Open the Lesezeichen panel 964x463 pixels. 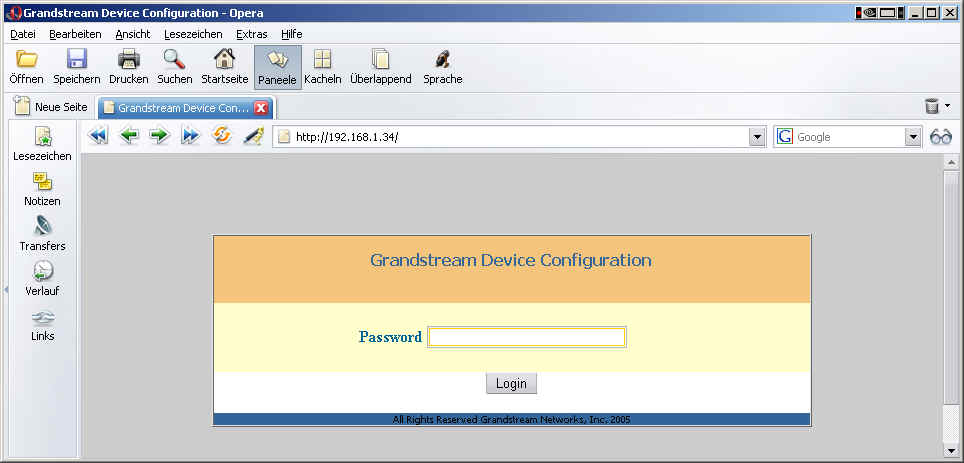coord(42,144)
